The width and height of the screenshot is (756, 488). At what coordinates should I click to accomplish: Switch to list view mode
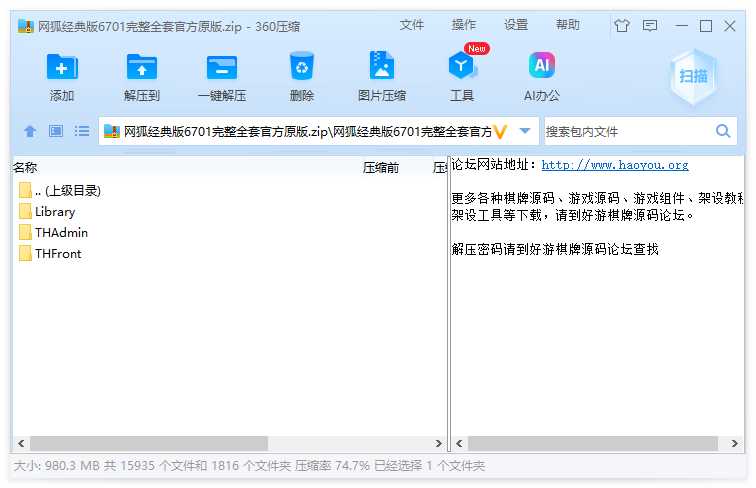coord(82,131)
